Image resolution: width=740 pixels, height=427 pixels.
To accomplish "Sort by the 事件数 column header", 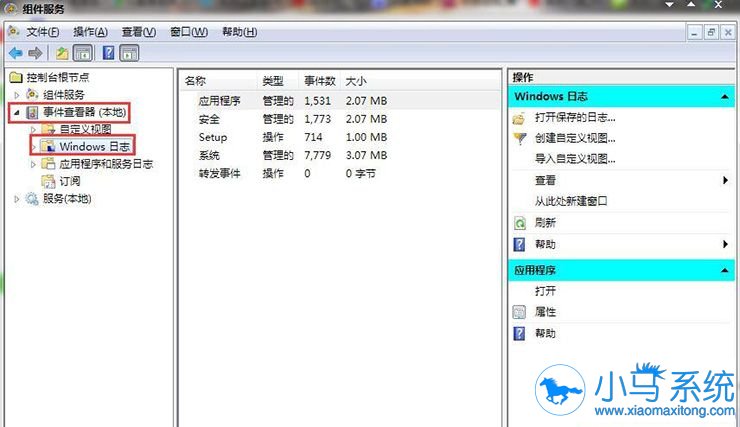I will 320,81.
